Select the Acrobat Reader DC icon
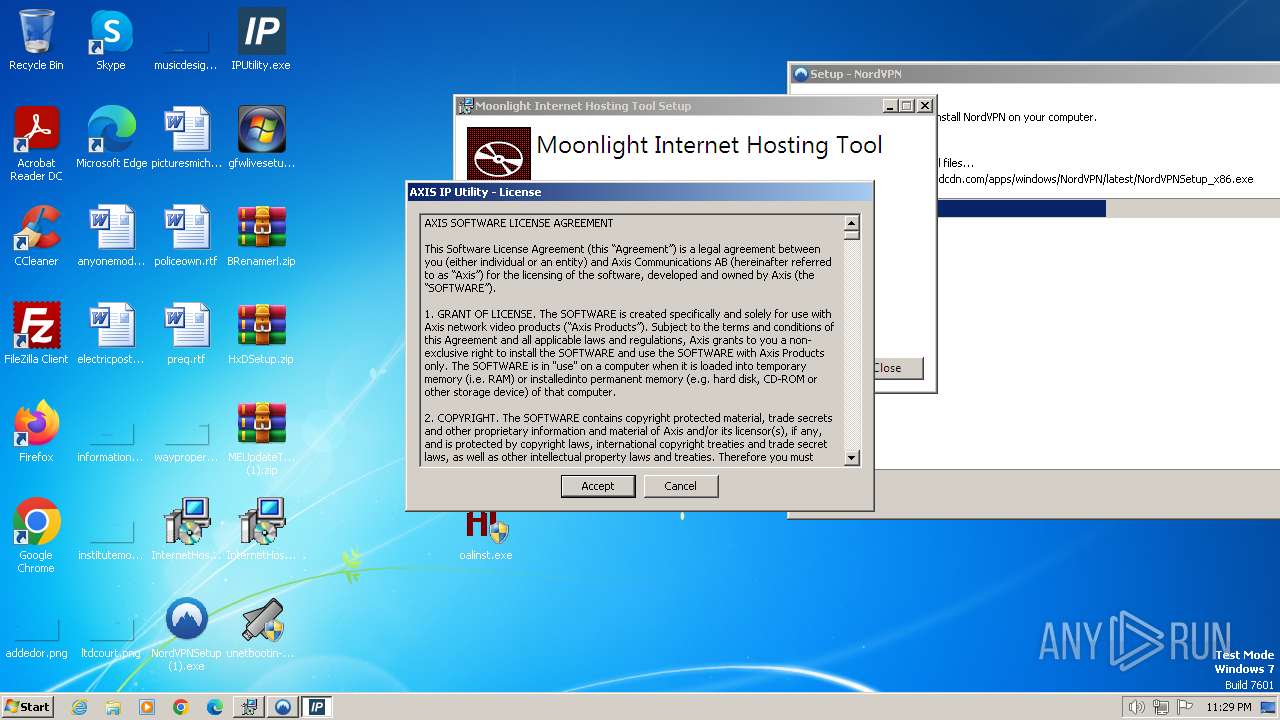The height and width of the screenshot is (720, 1280). (x=36, y=144)
